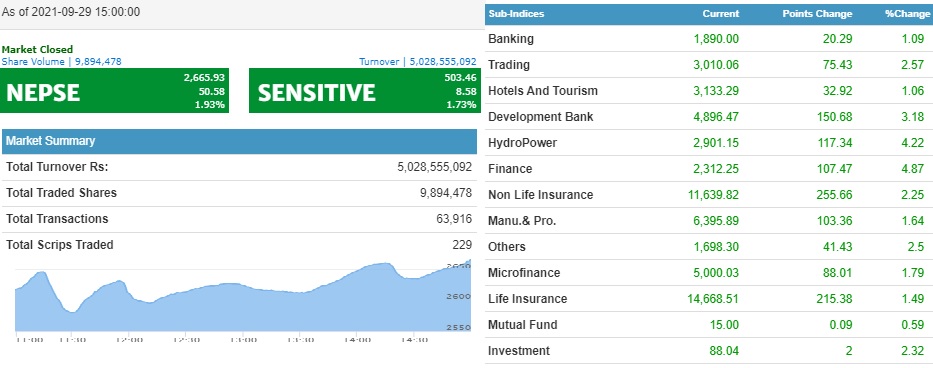Click the HydroPower row name
Screen dimensions: 933x368
522,143
